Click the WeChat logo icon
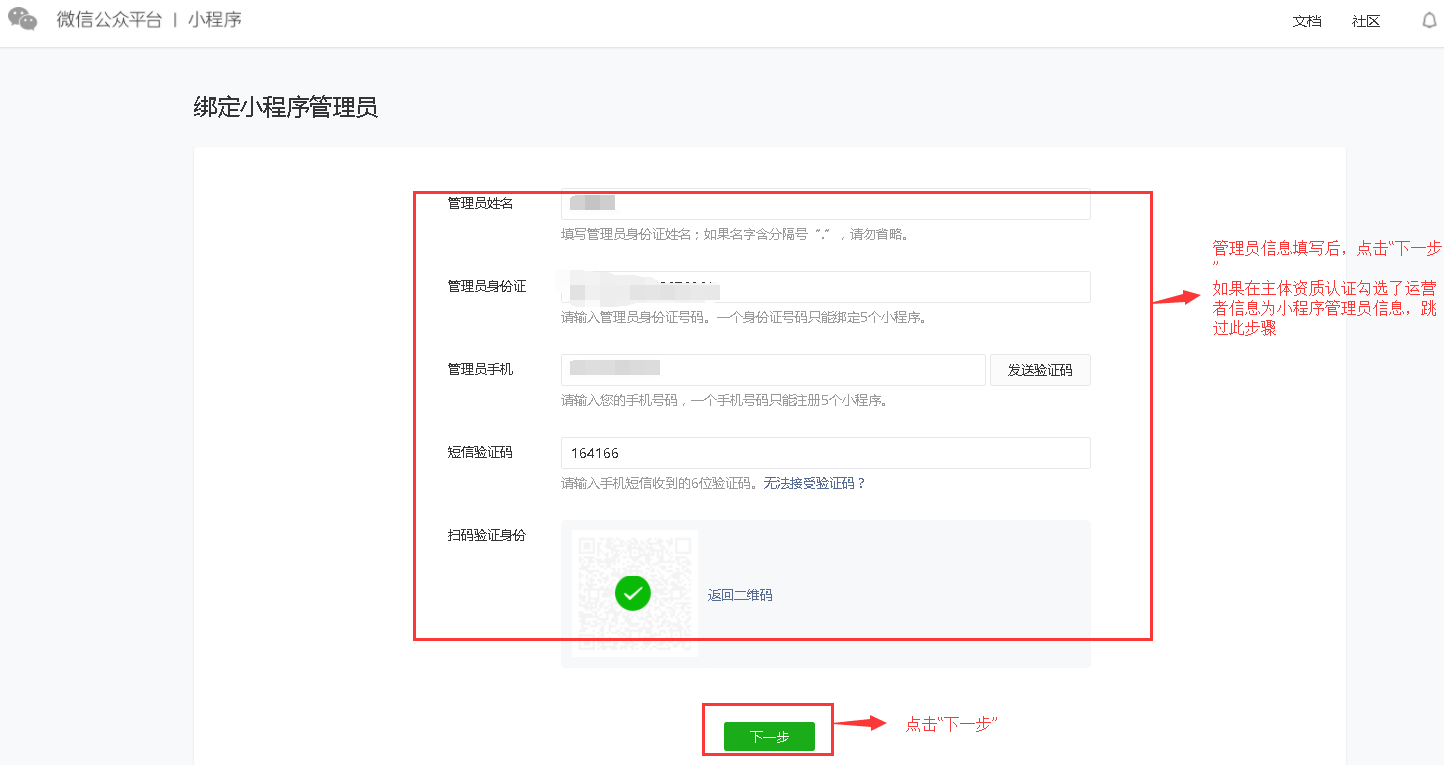The image size is (1444, 765). 23,20
